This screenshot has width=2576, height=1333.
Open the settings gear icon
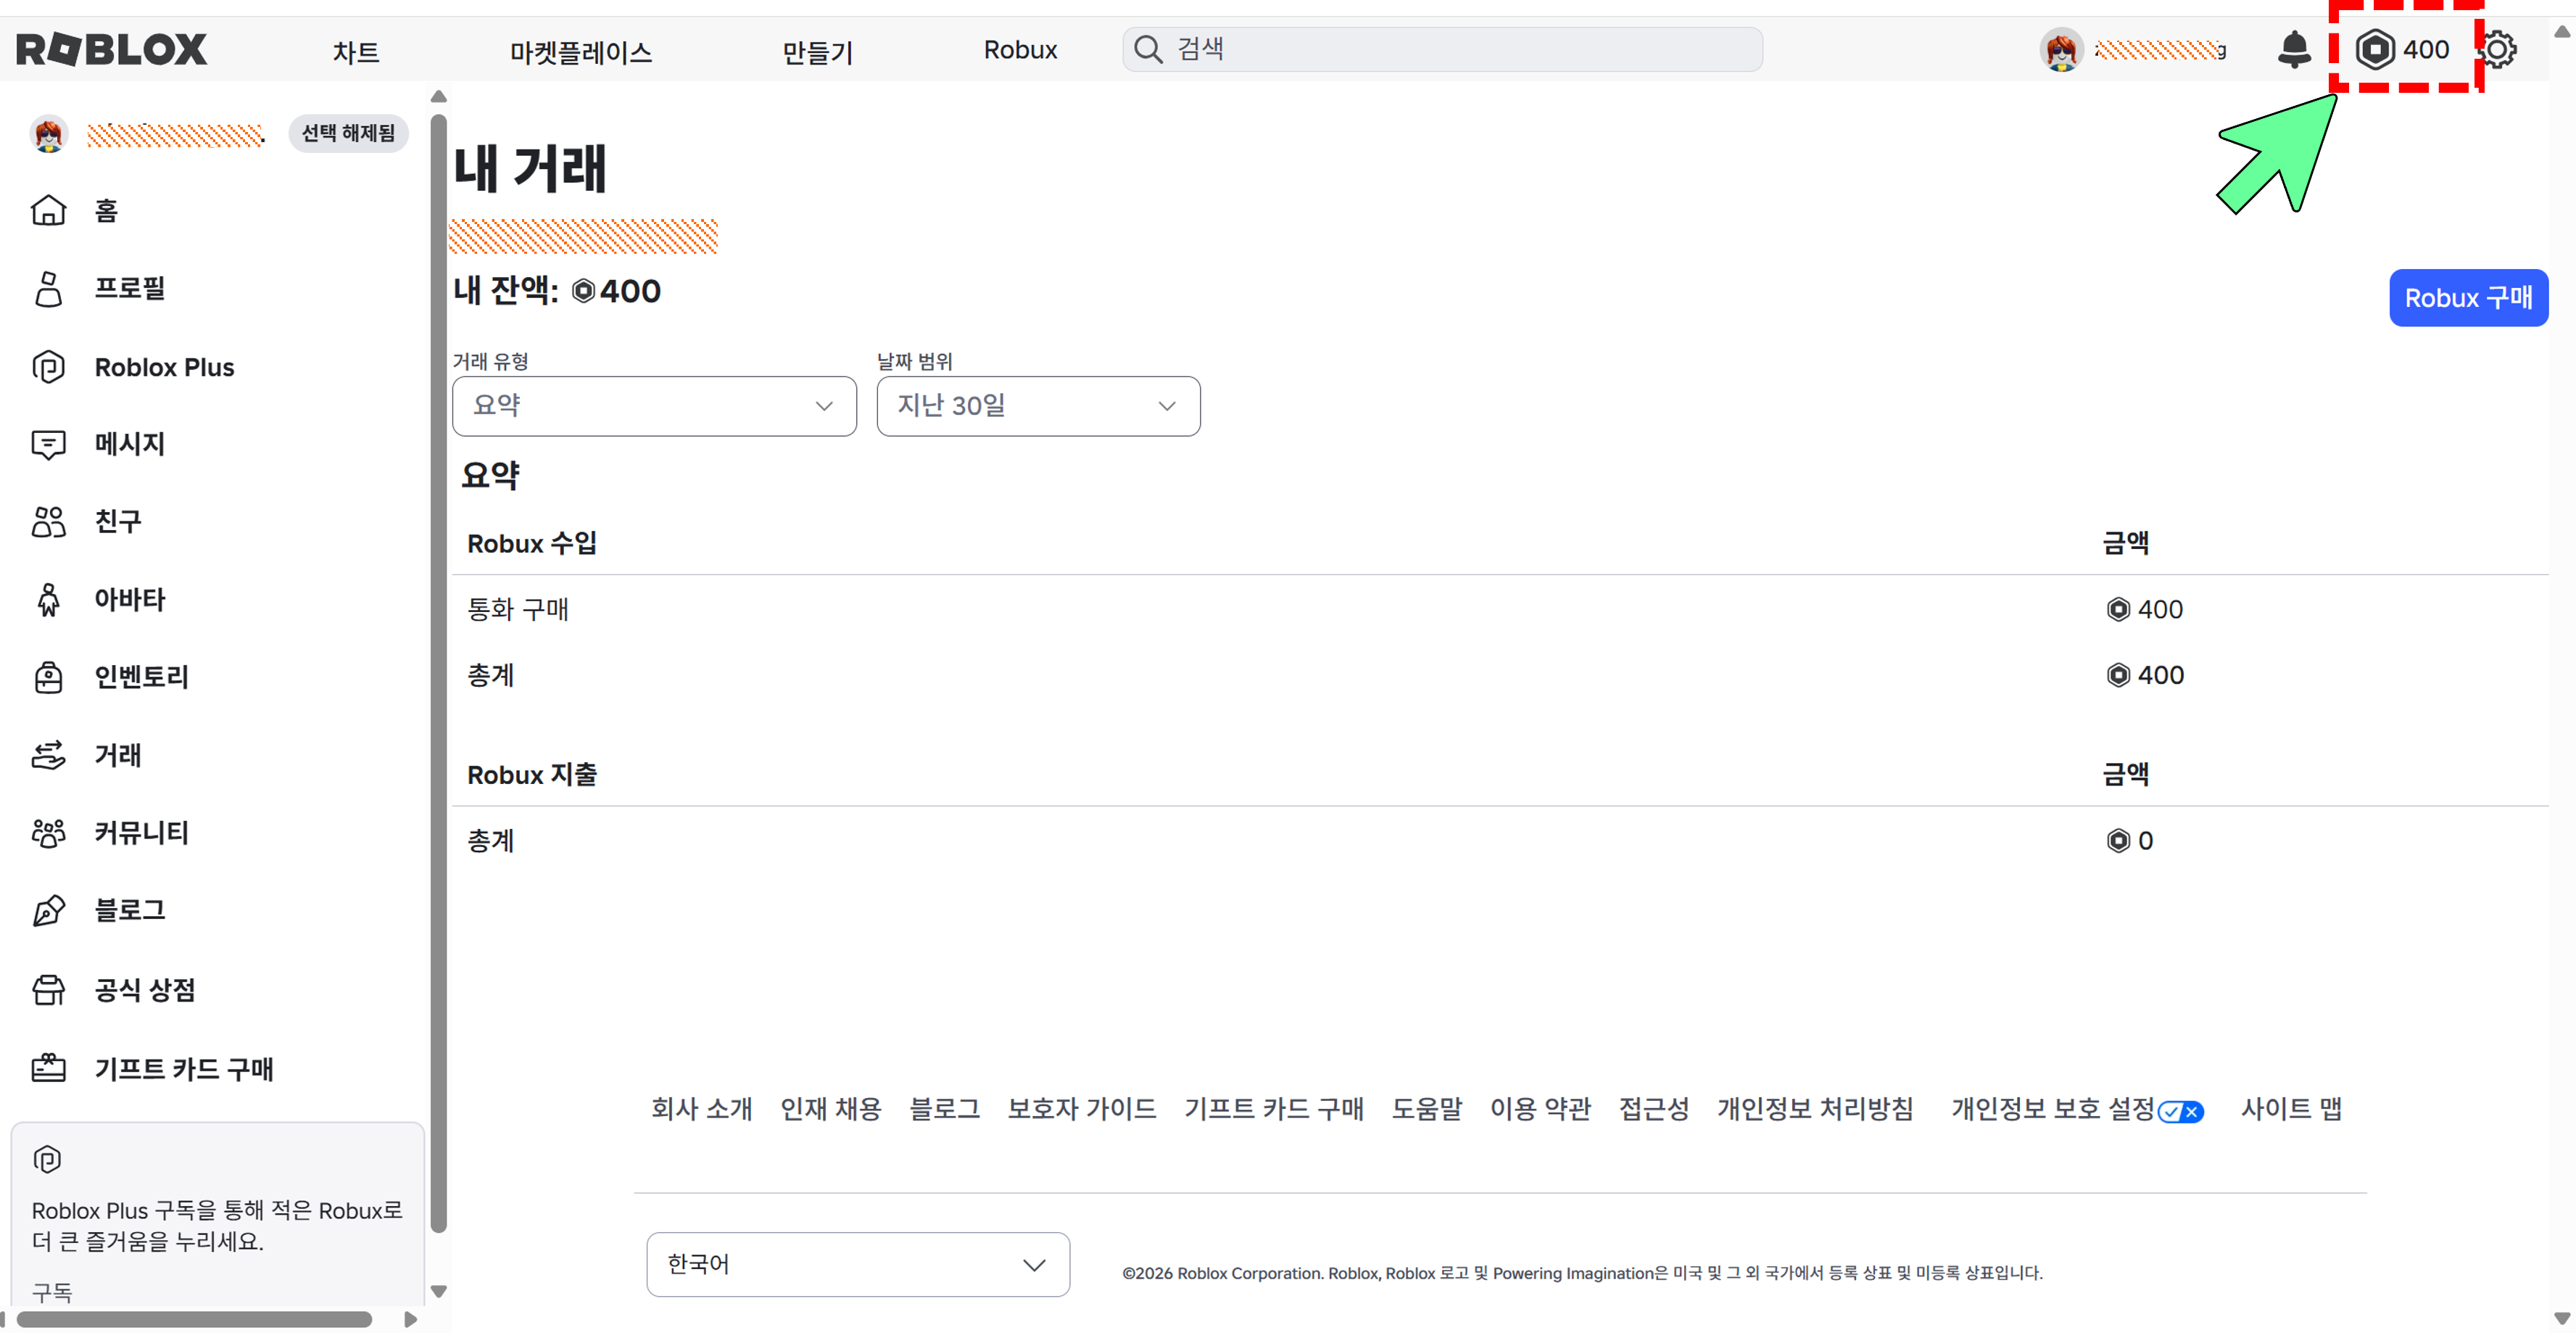(2497, 49)
